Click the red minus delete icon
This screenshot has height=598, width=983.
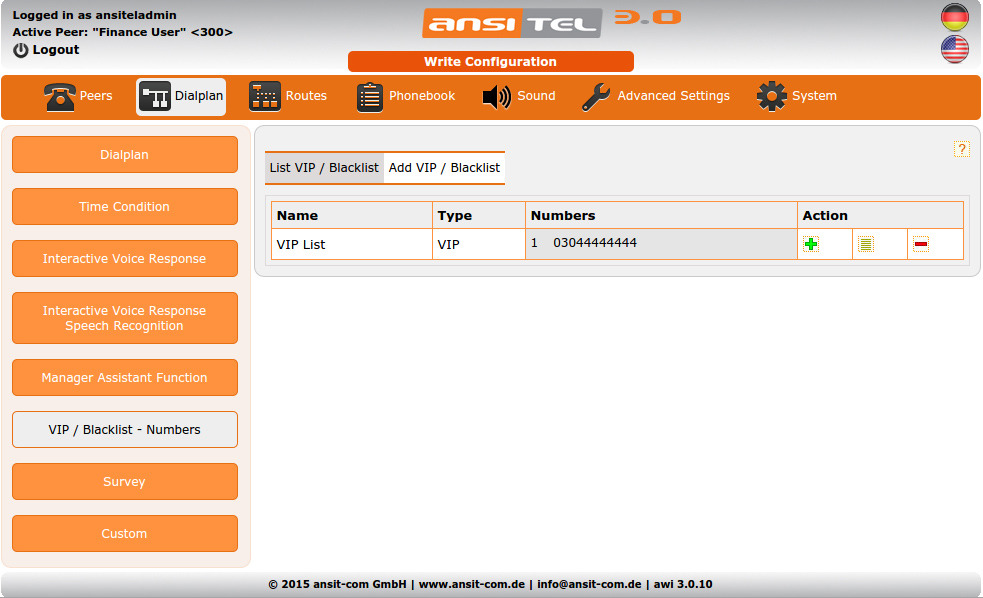[x=921, y=244]
